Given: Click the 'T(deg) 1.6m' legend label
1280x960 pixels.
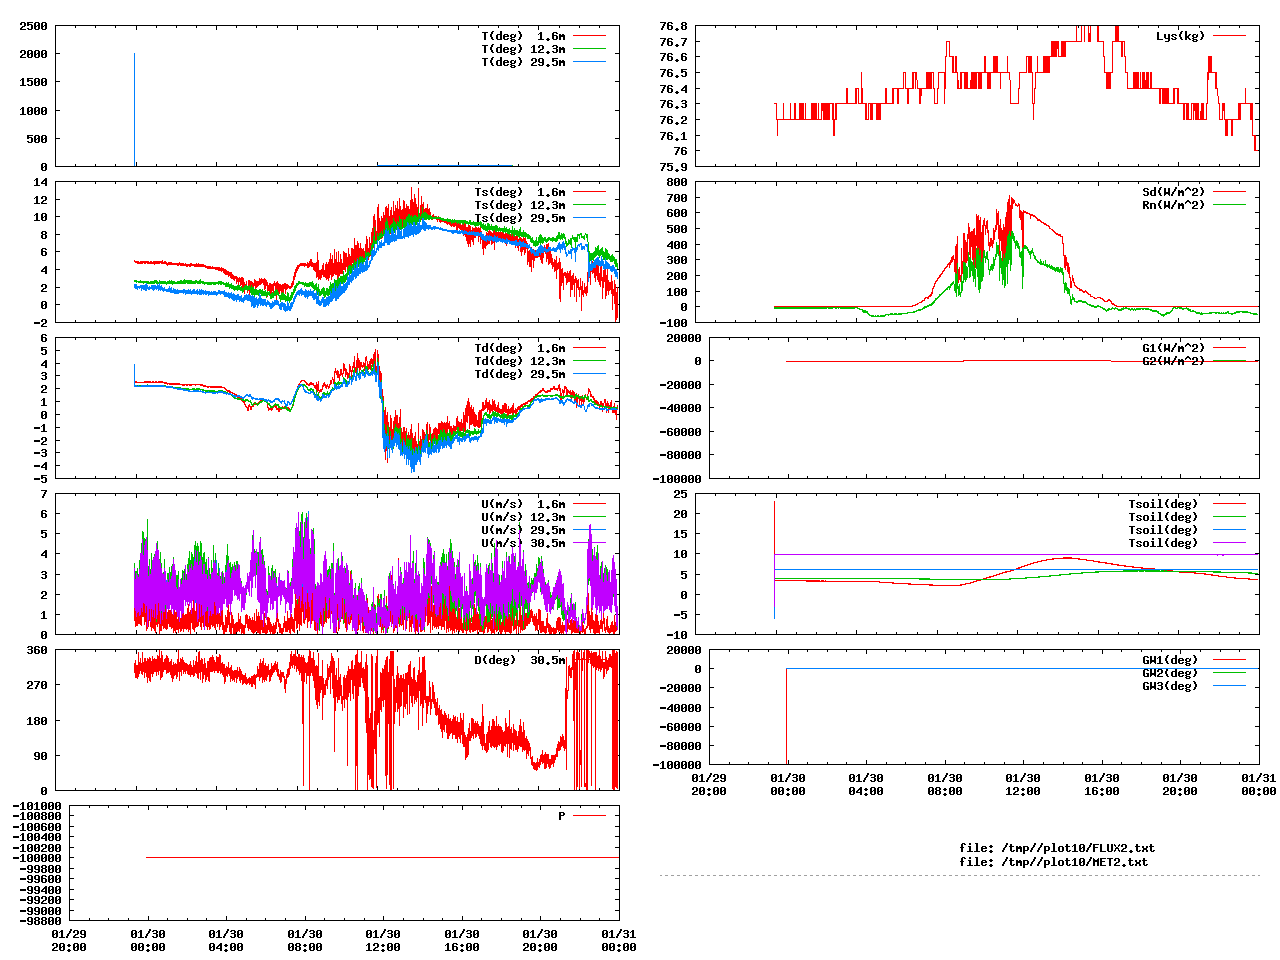Looking at the screenshot, I should (x=523, y=36).
